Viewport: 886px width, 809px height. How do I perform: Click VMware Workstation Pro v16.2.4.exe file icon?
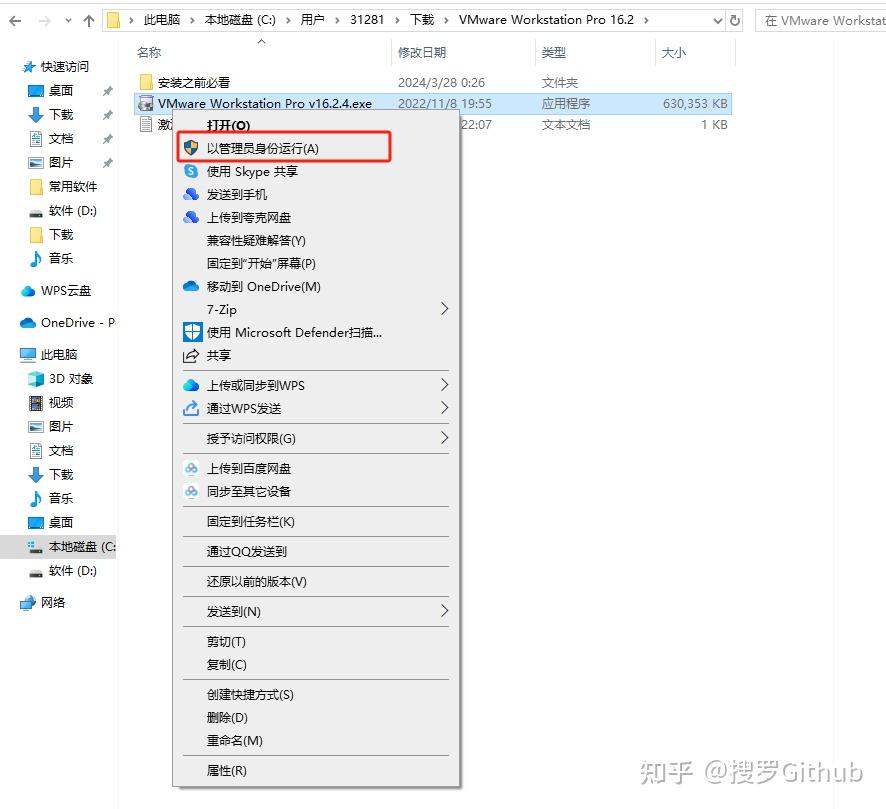[146, 103]
